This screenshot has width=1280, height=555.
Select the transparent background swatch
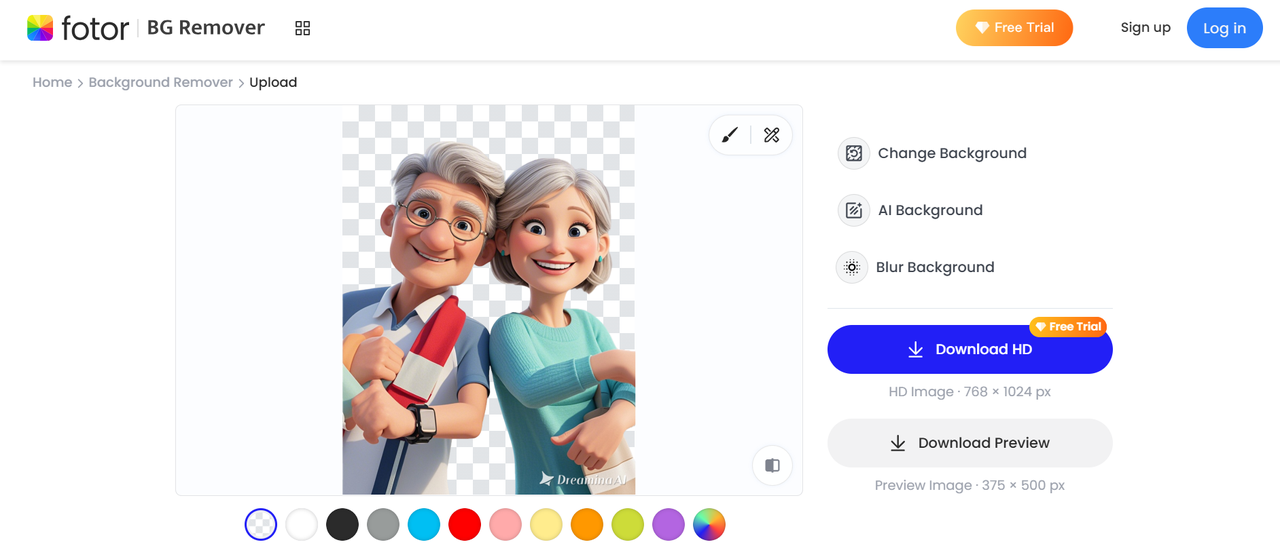pos(261,524)
